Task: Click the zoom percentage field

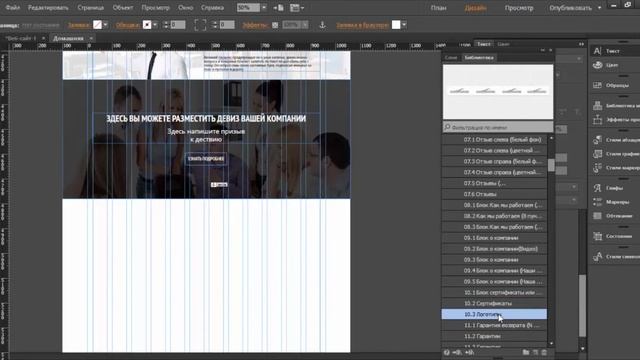Action: coord(248,8)
